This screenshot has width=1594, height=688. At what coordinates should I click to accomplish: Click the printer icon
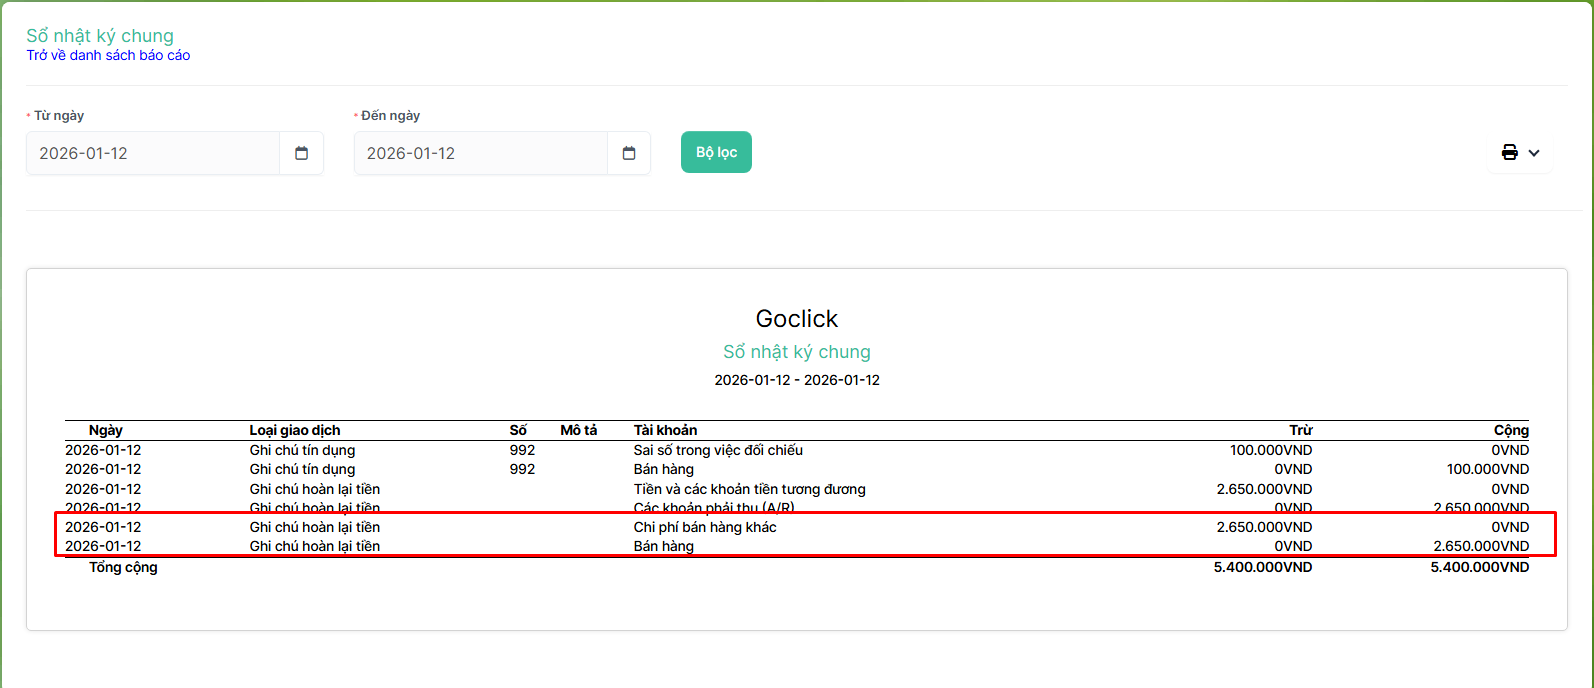click(x=1509, y=153)
